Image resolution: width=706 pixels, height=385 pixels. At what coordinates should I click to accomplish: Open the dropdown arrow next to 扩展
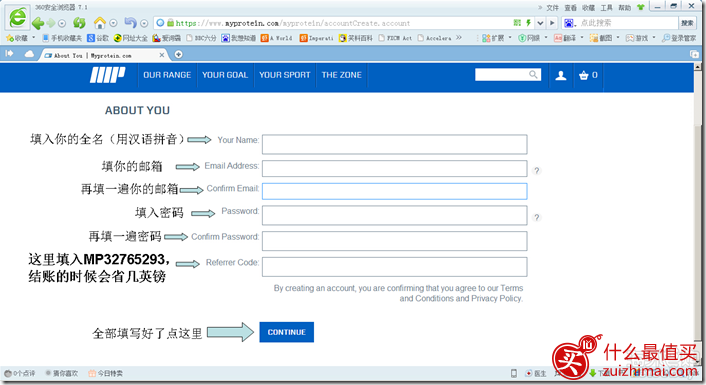coord(510,38)
